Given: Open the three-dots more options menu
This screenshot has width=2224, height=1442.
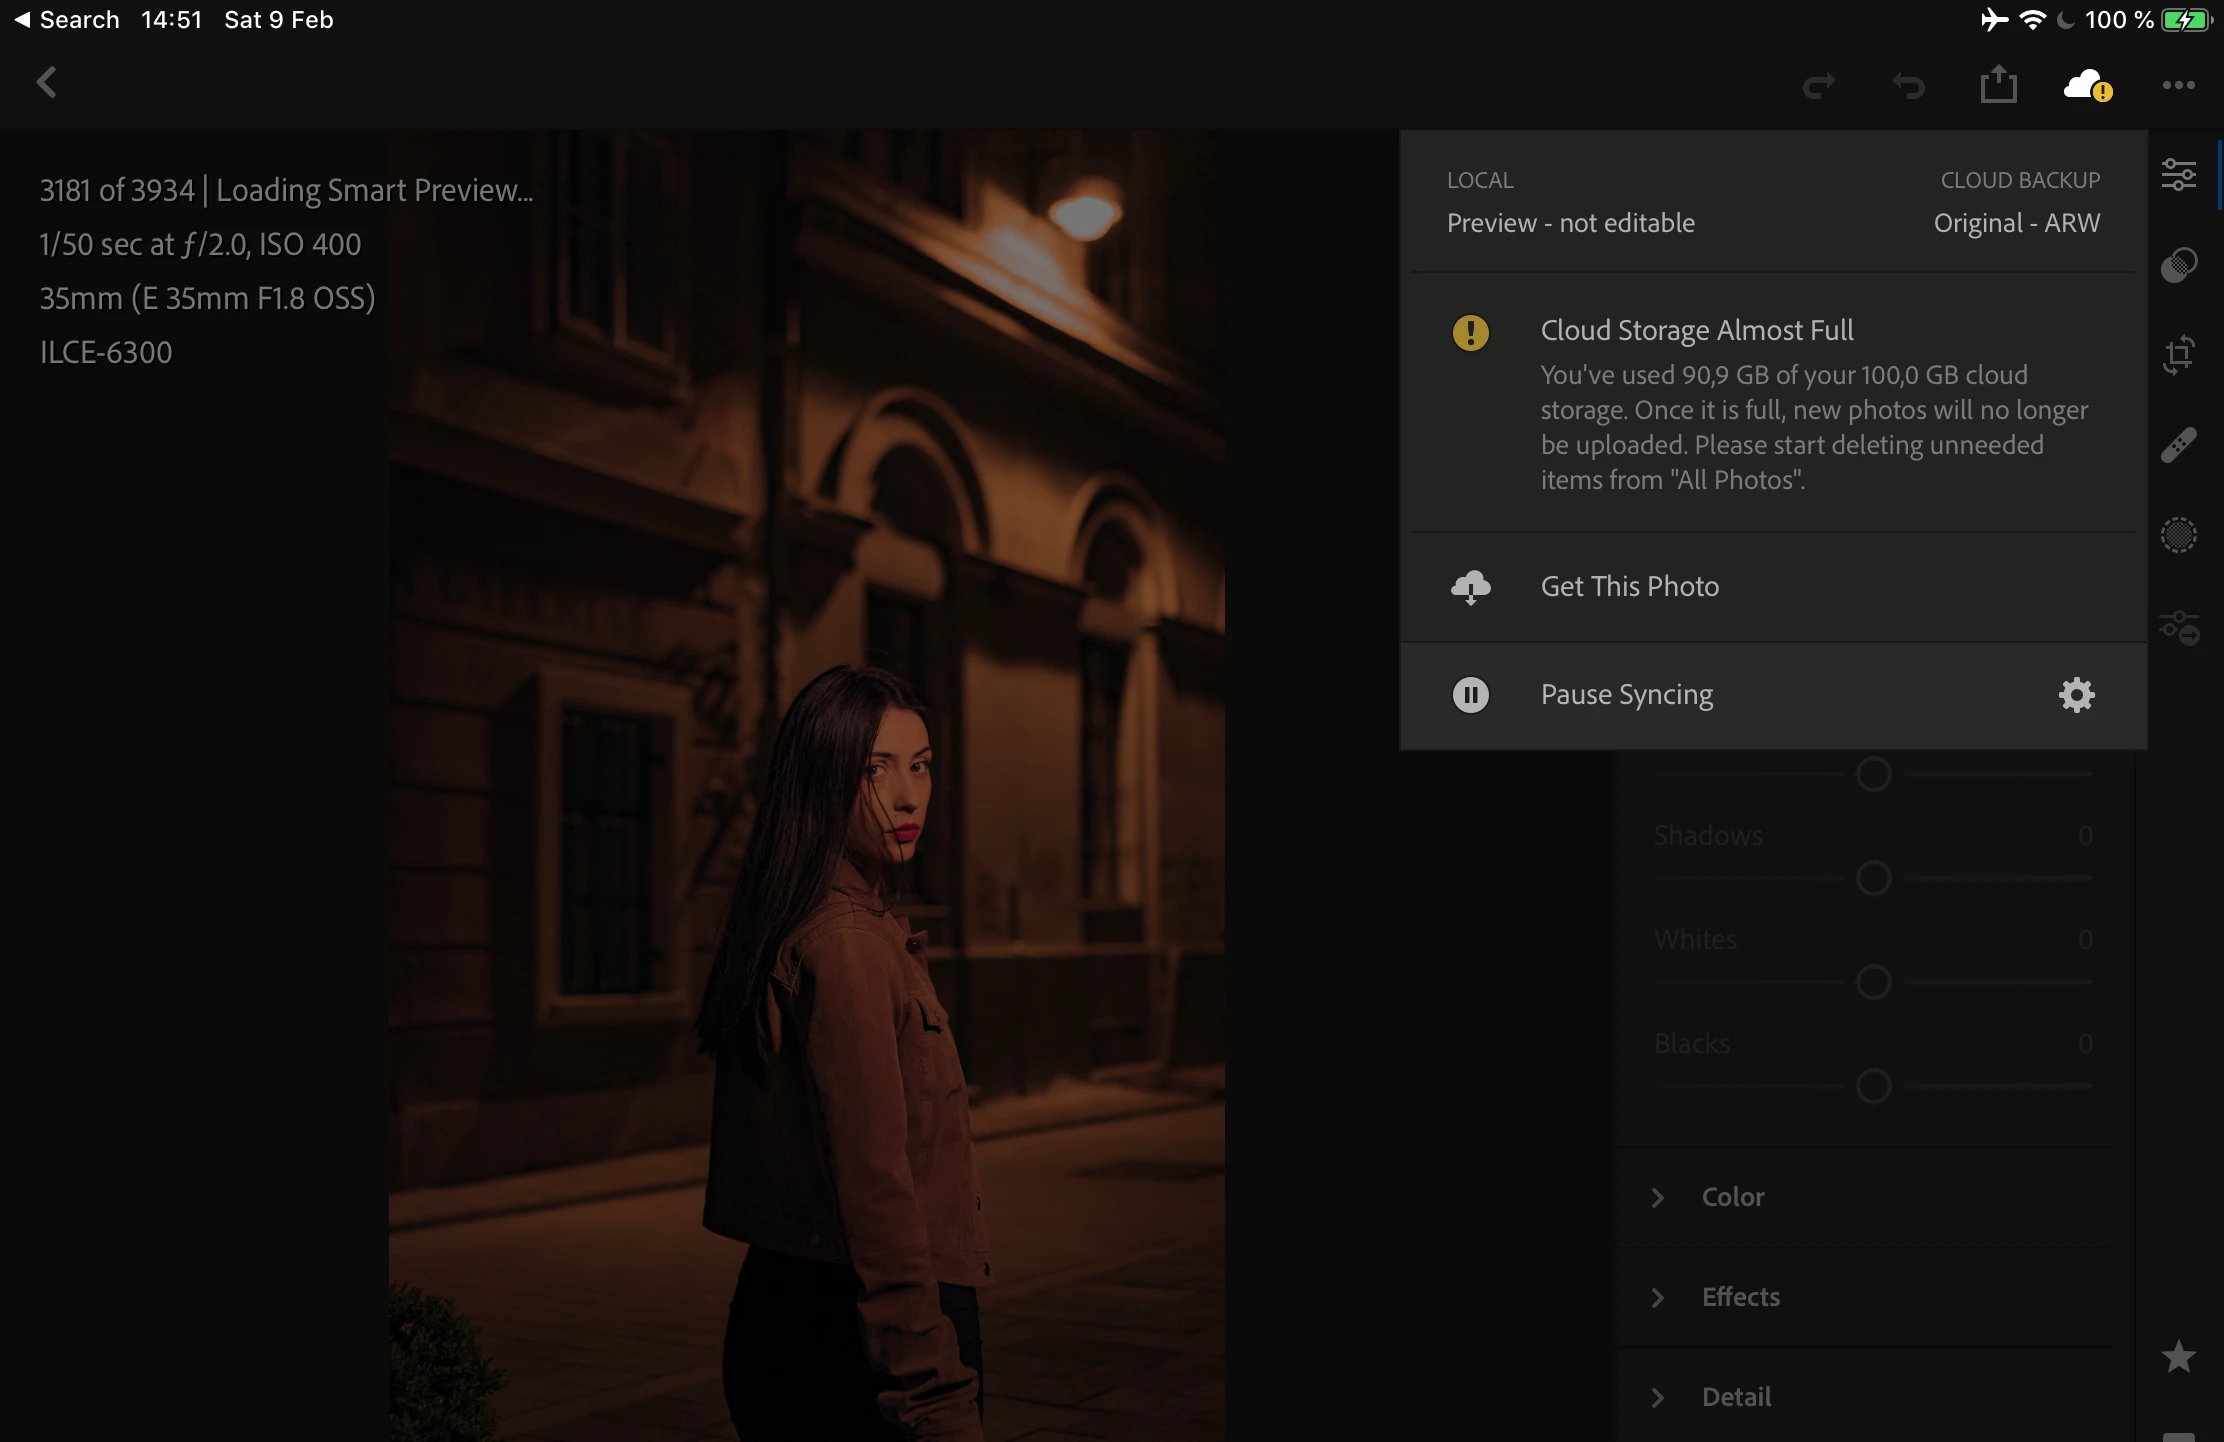Looking at the screenshot, I should click(2178, 86).
